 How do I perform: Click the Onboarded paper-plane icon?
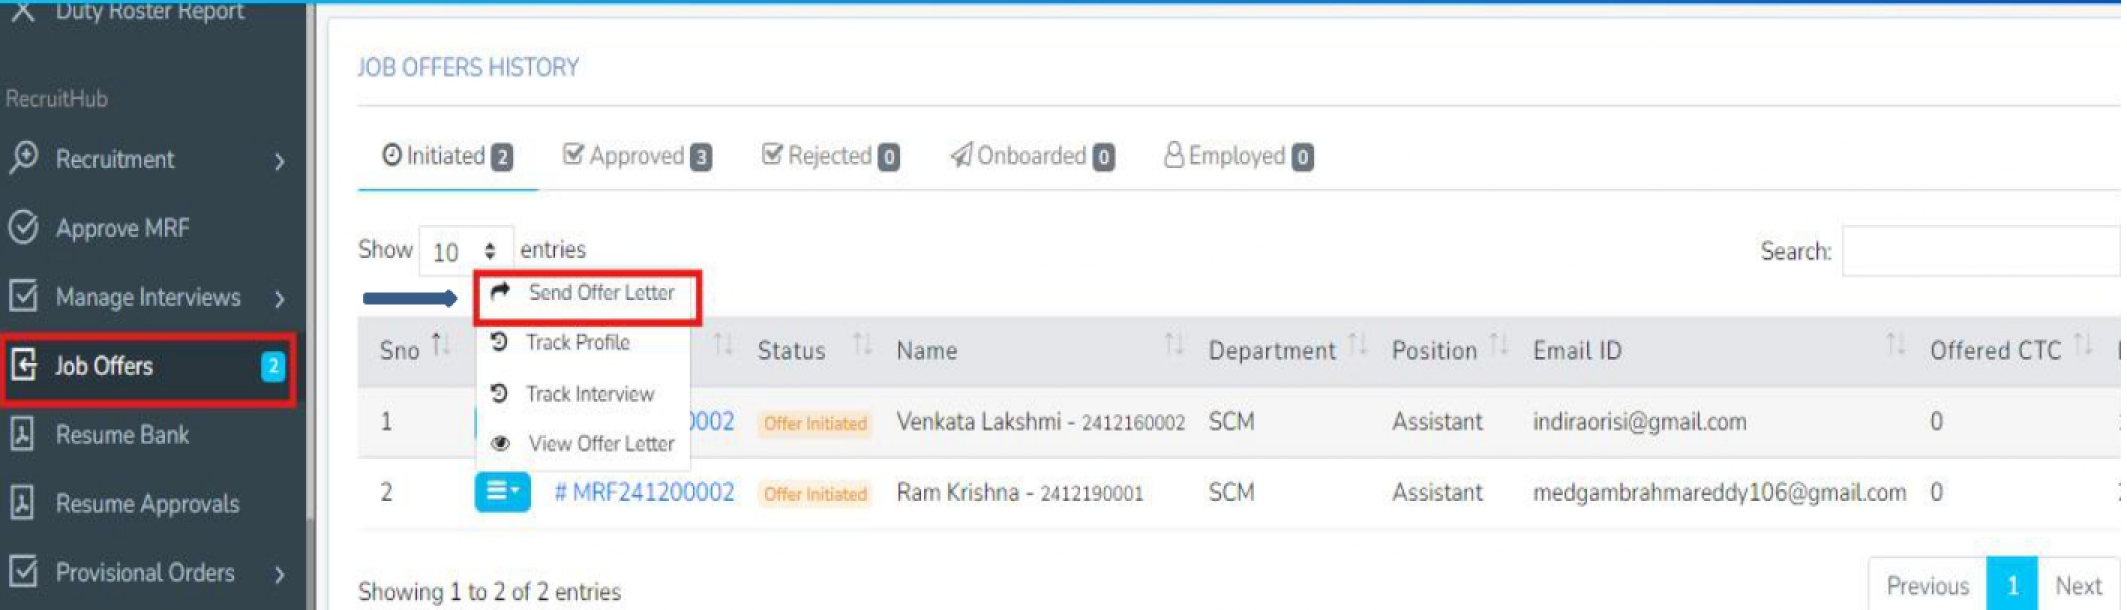click(x=961, y=155)
